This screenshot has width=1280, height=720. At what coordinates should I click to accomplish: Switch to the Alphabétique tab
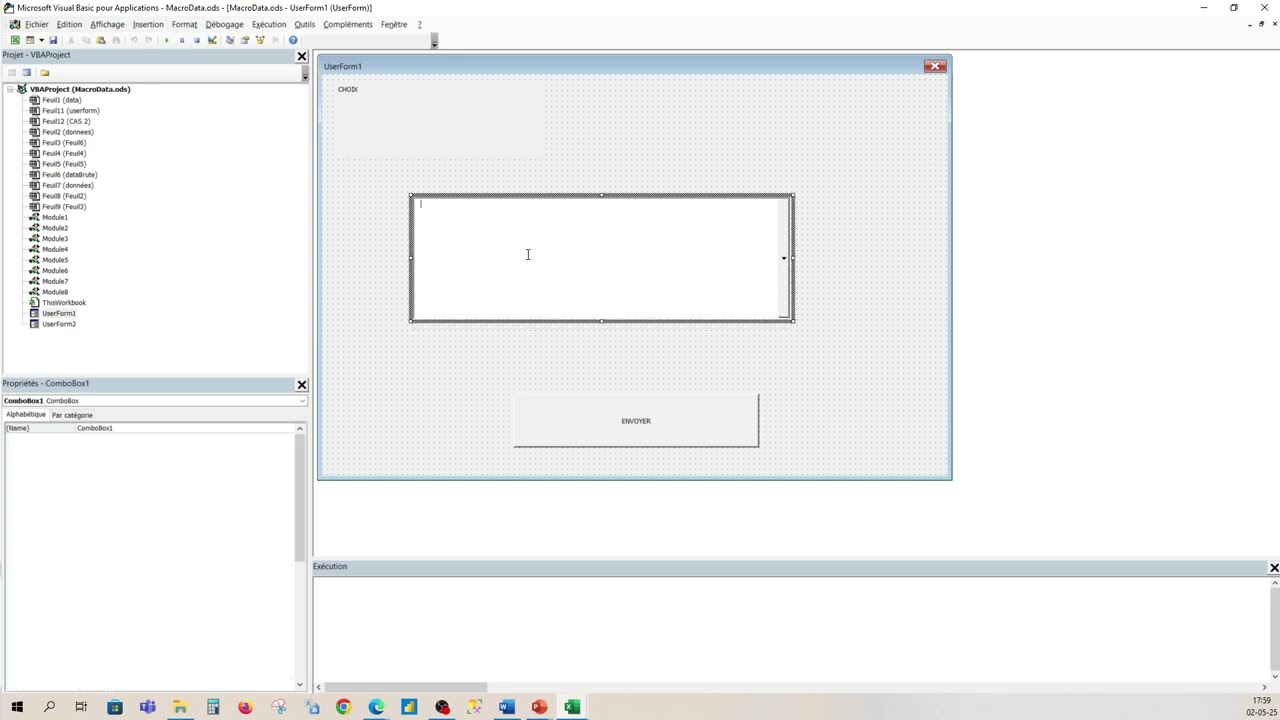click(26, 414)
